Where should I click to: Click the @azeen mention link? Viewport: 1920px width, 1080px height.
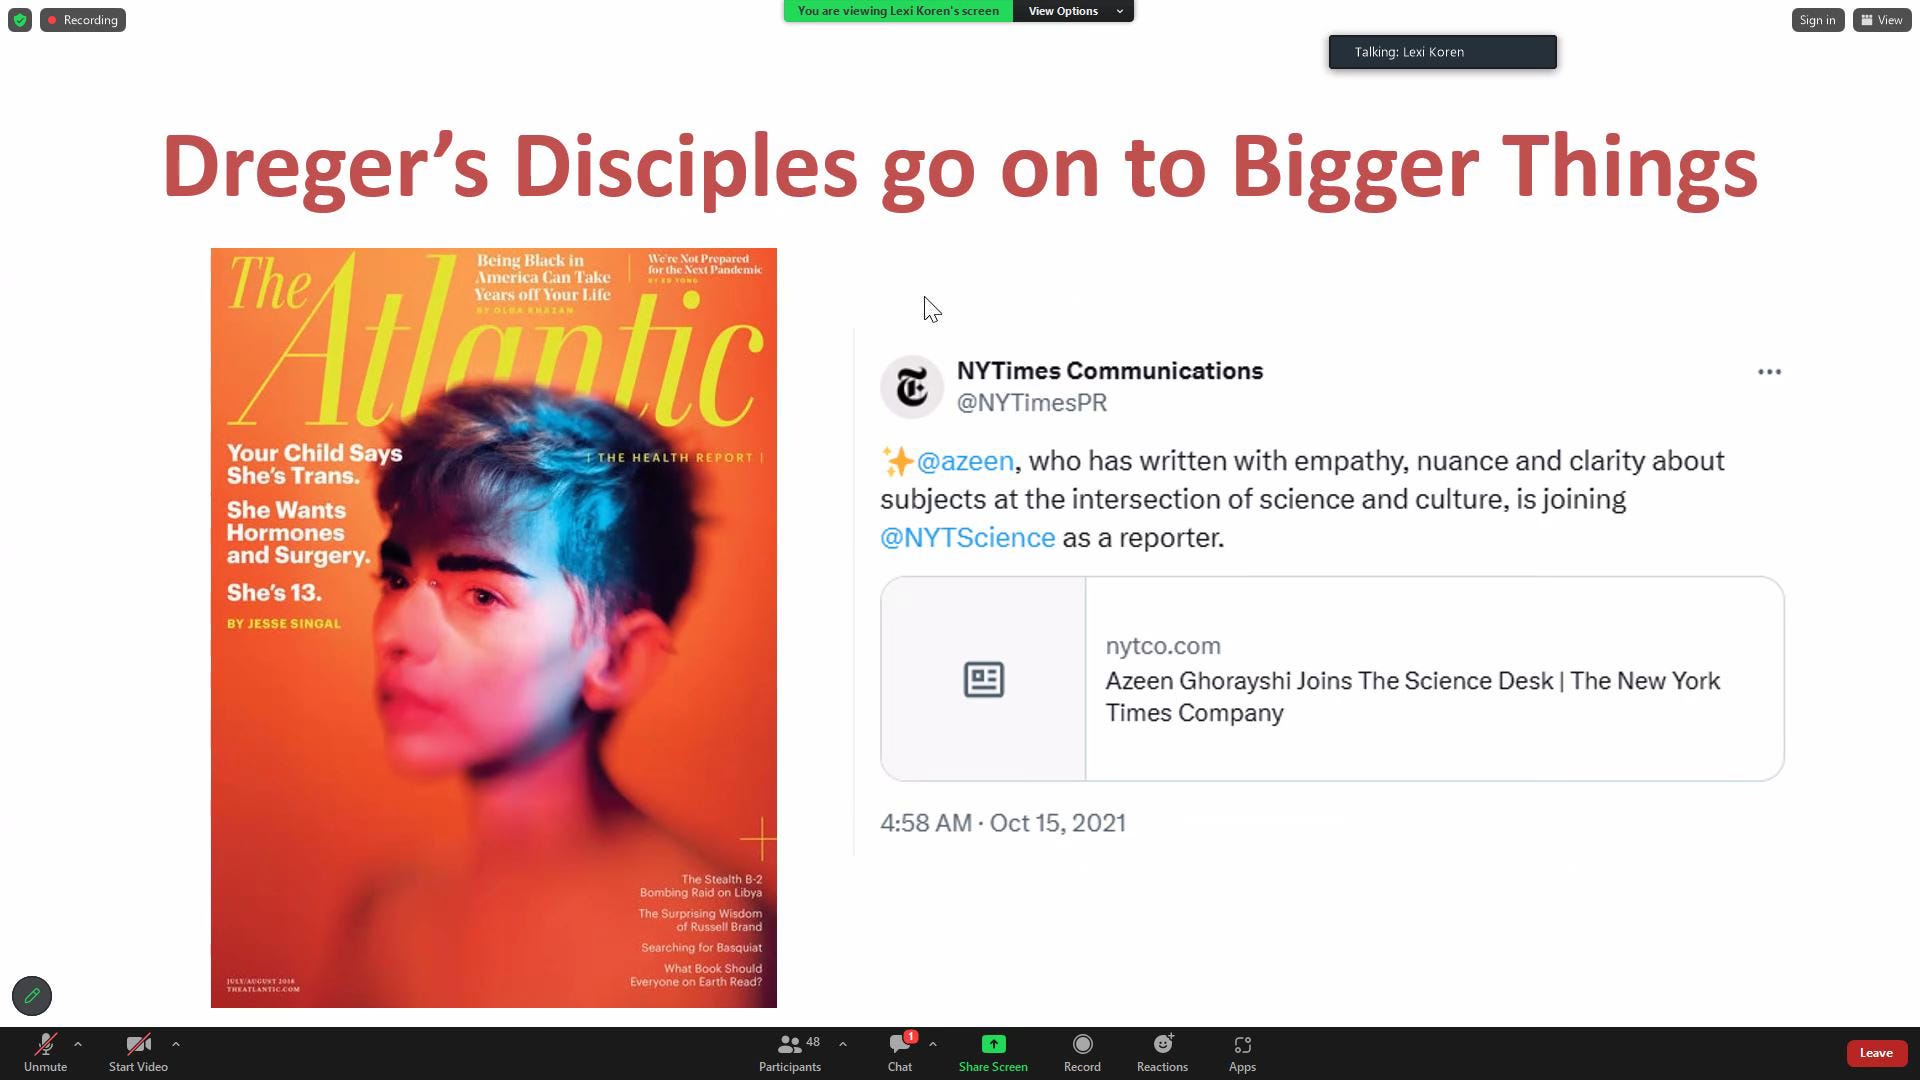click(x=965, y=461)
